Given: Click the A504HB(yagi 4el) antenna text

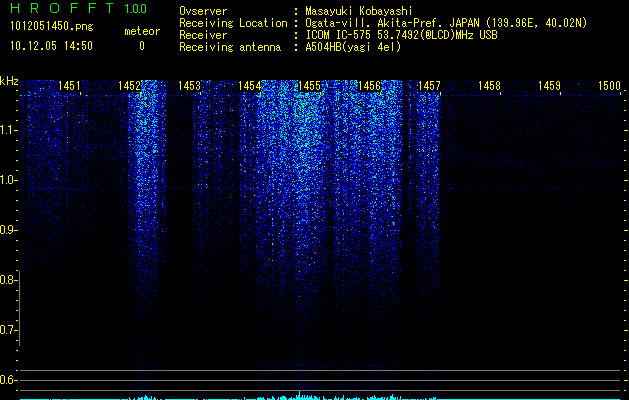Looking at the screenshot, I should (x=353, y=47).
